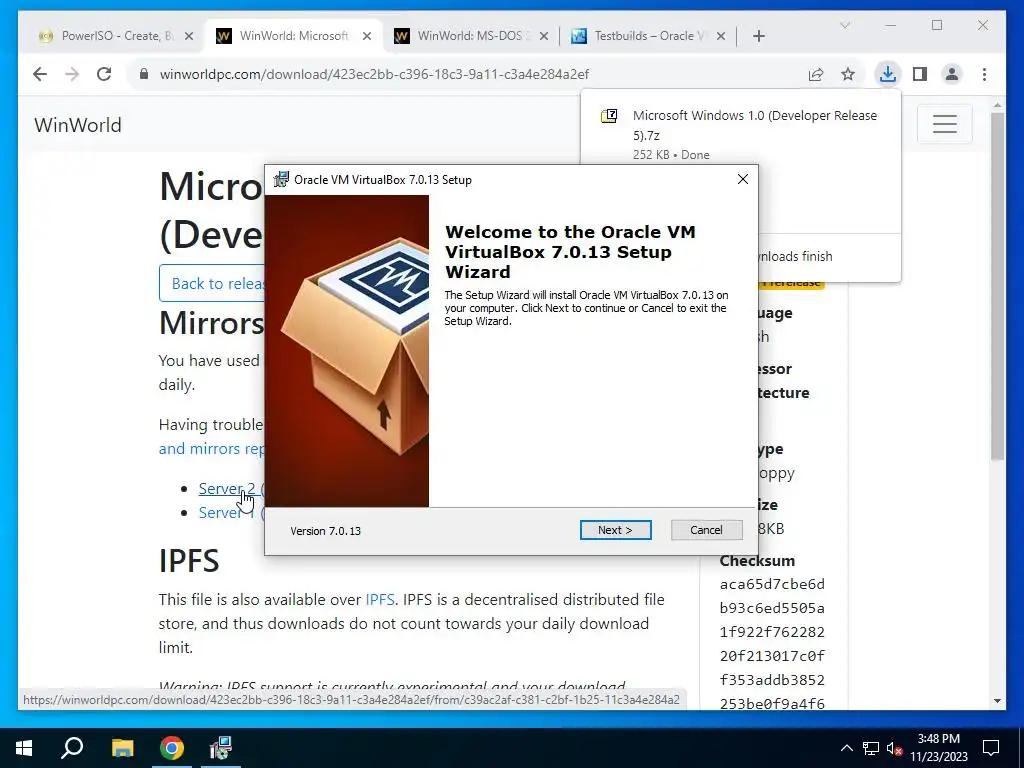Click and mirrors report link
This screenshot has width=1024, height=768.
point(211,449)
